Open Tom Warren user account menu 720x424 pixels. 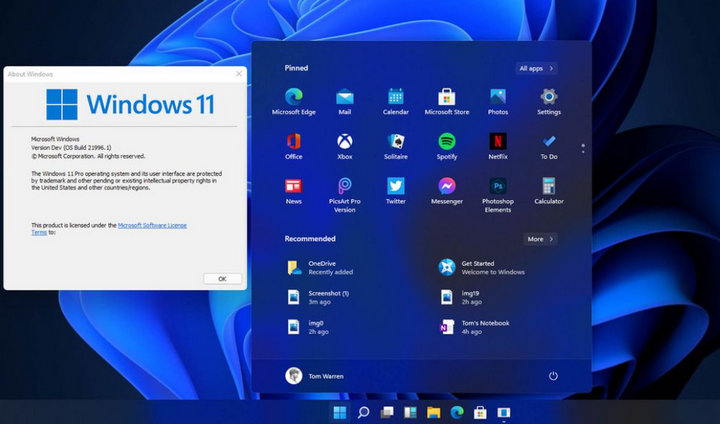(315, 376)
